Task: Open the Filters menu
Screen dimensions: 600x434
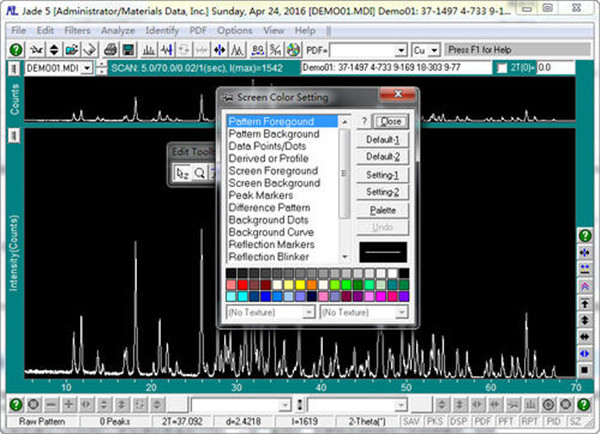Action: [75, 30]
